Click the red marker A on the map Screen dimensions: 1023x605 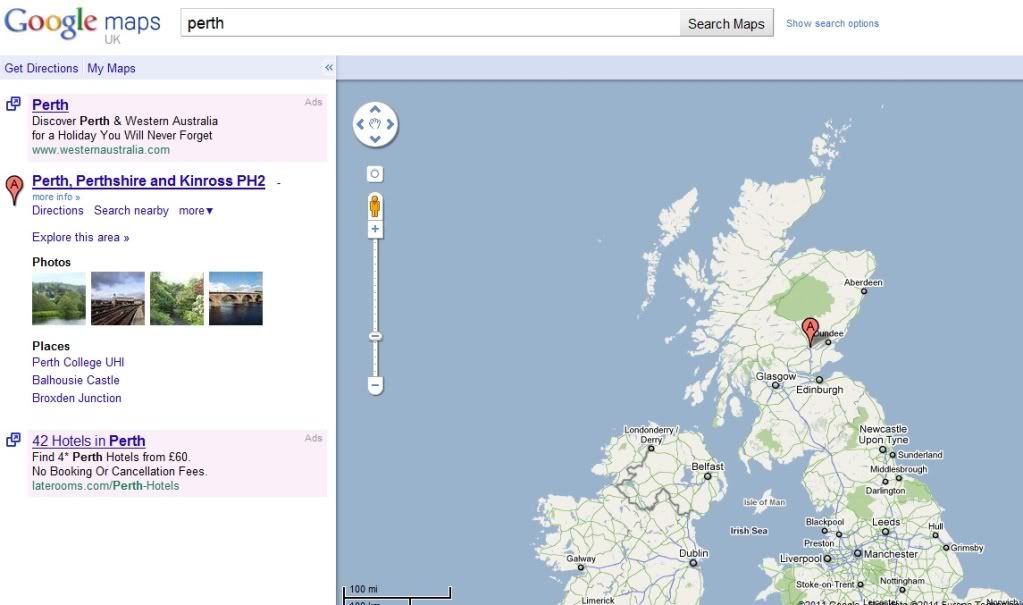click(x=810, y=332)
